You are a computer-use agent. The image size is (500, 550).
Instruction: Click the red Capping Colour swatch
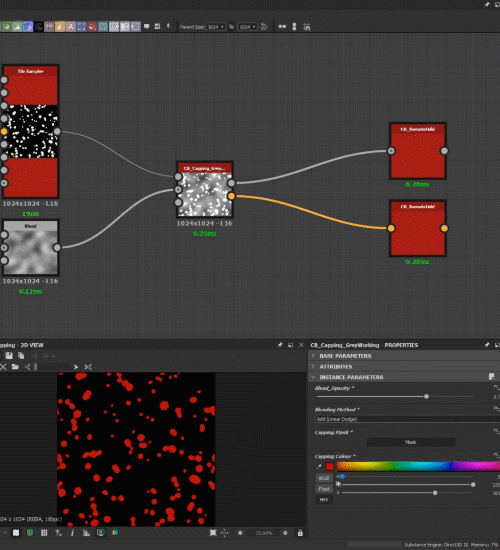point(329,467)
